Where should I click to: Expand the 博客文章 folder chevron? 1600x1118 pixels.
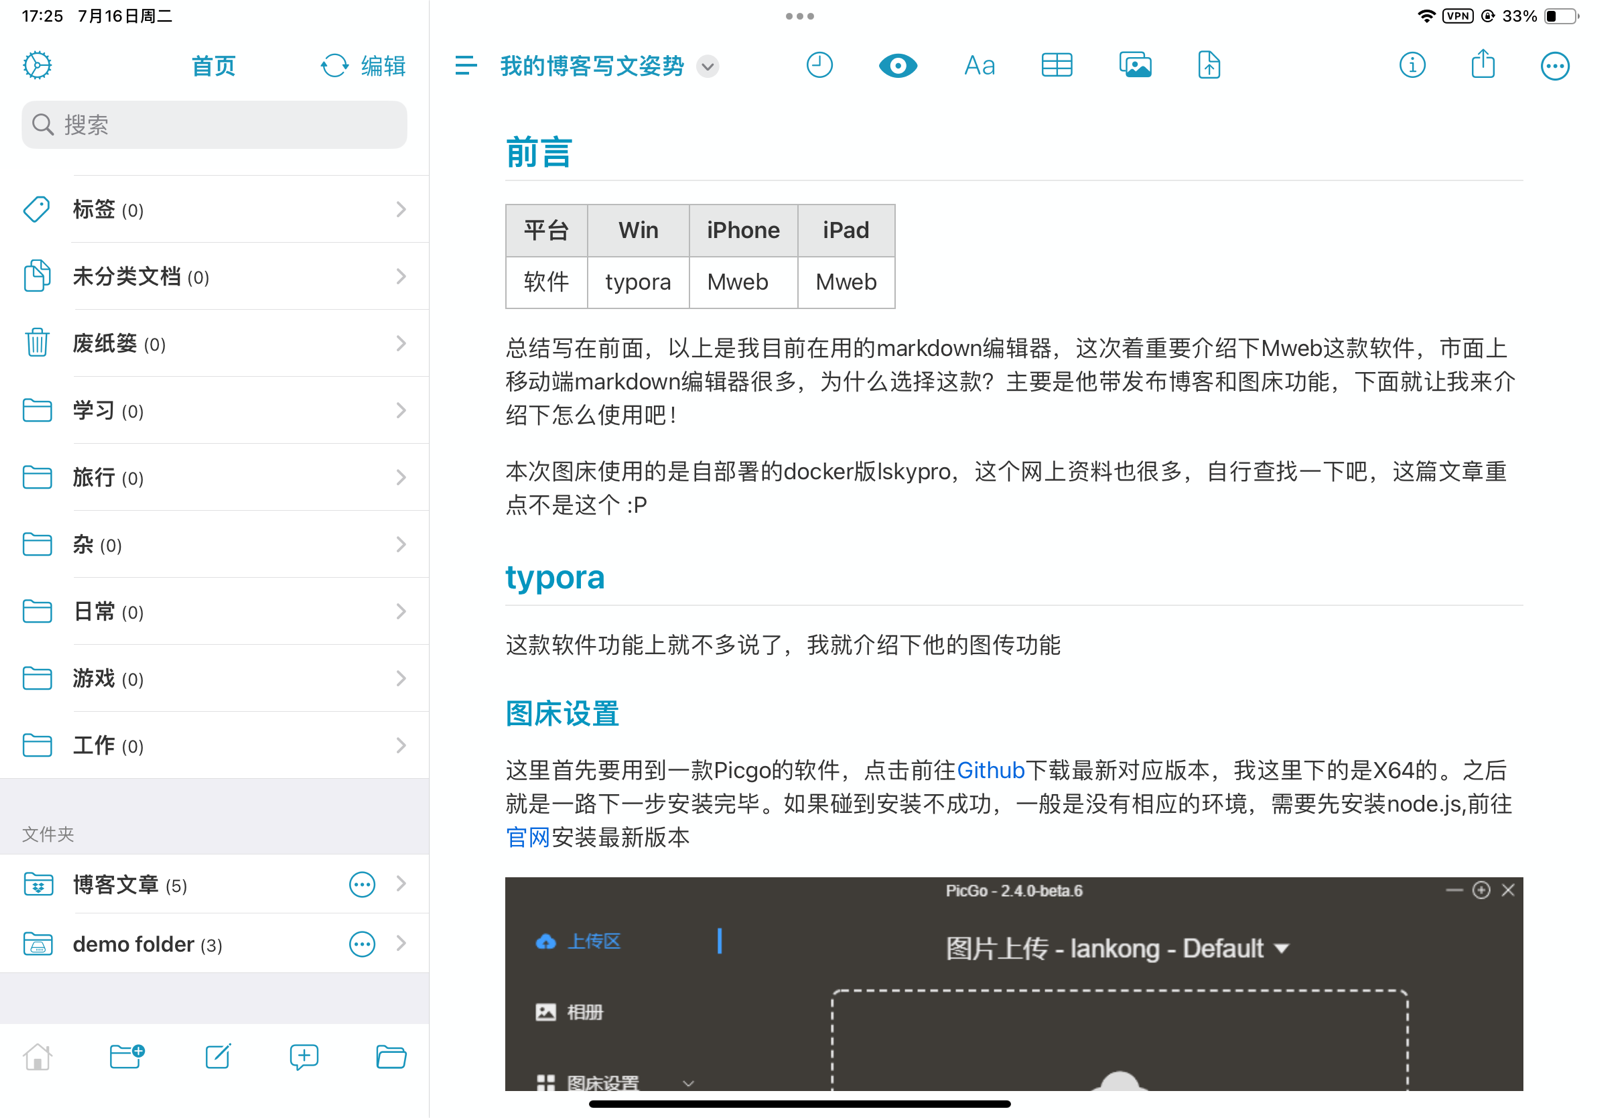(x=401, y=884)
